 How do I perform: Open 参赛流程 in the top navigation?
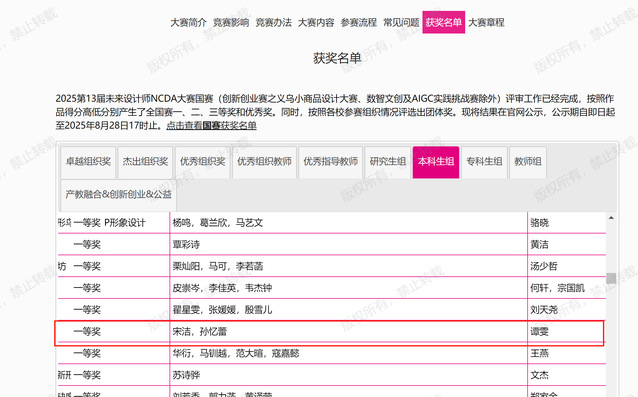tap(358, 22)
